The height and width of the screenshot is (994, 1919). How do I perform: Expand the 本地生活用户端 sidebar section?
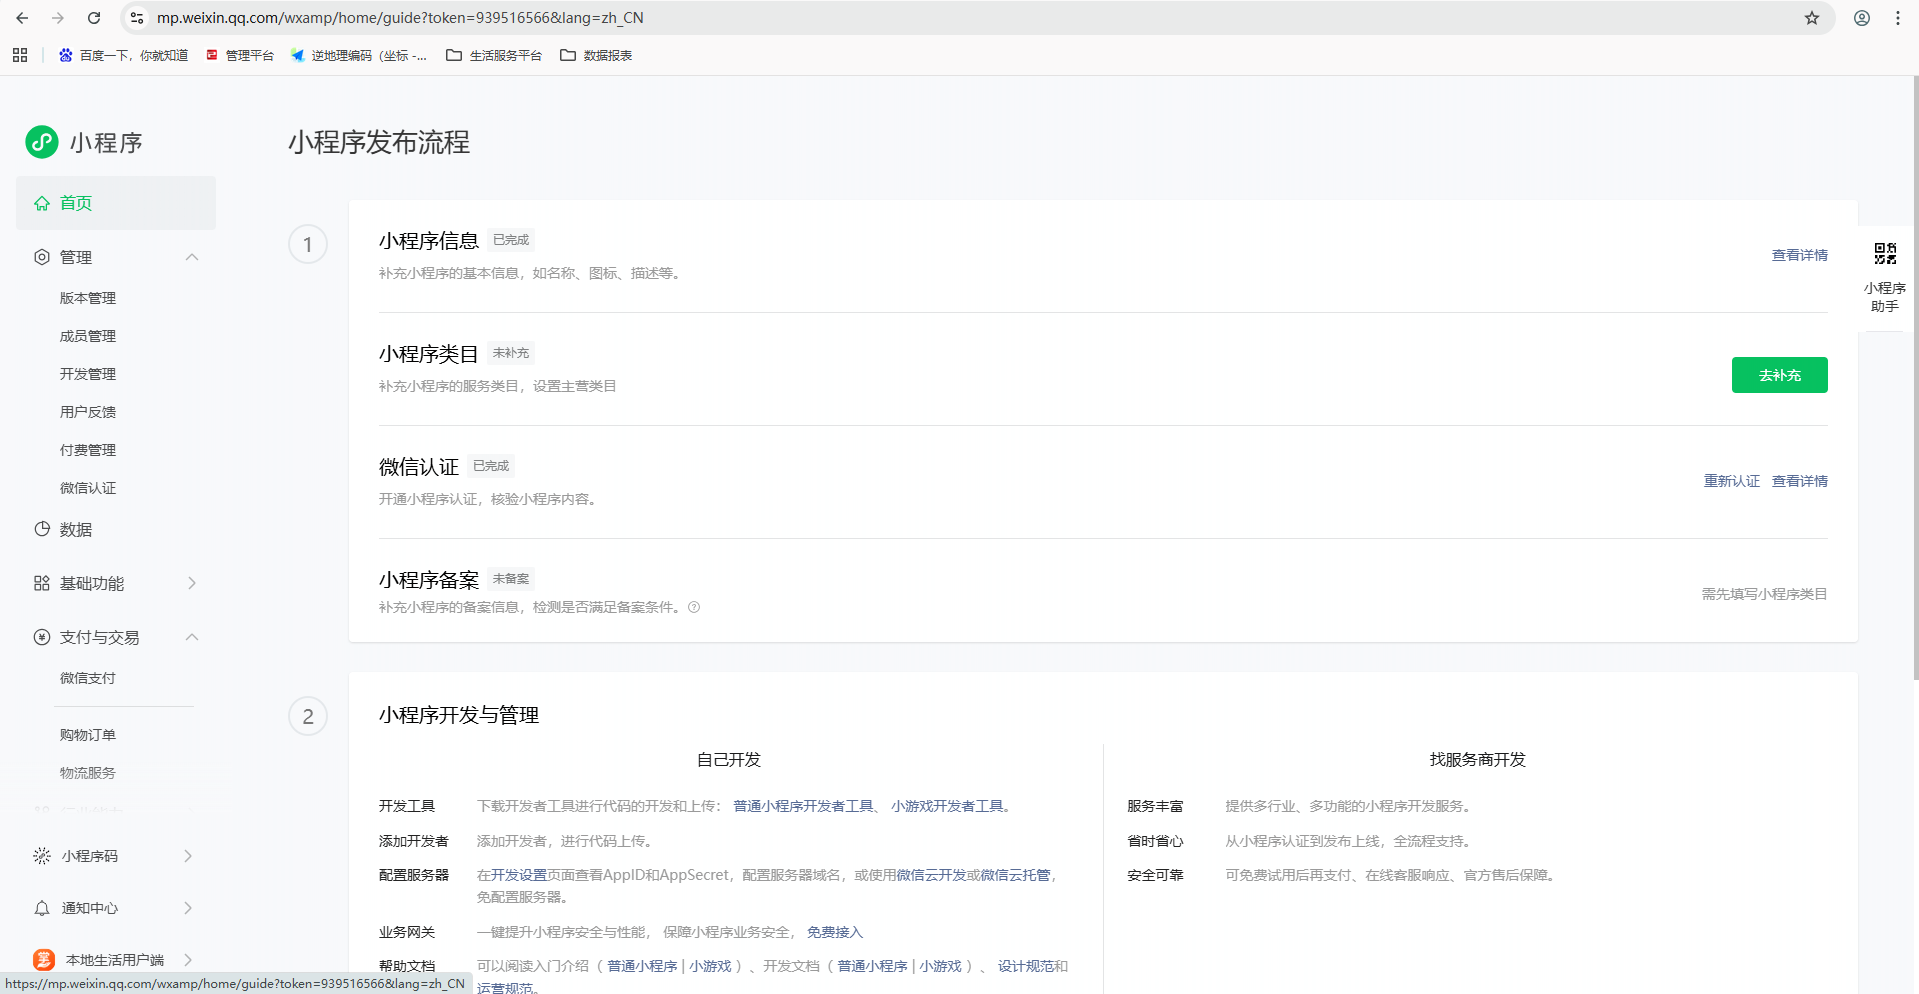pyautogui.click(x=189, y=960)
